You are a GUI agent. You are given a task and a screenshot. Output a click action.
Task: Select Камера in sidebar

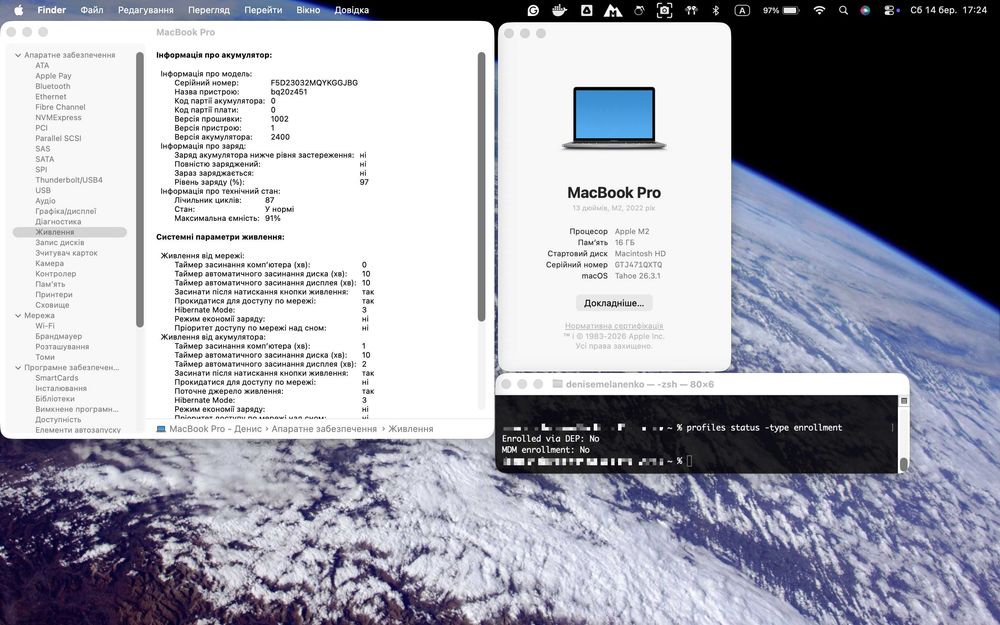tap(49, 263)
